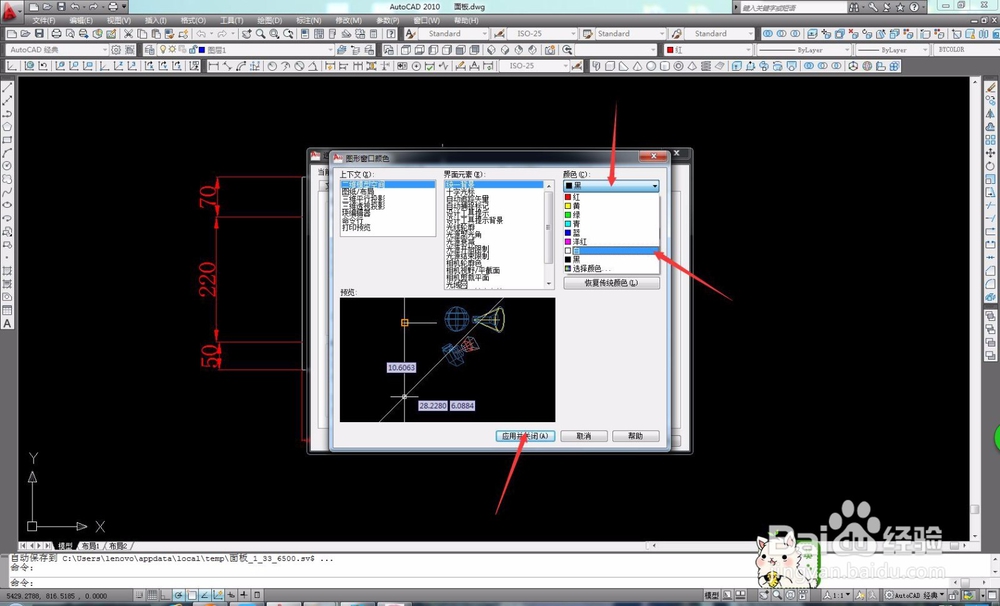1000x606 pixels.
Task: Toggle the layer lock padlock icon
Action: 192,49
